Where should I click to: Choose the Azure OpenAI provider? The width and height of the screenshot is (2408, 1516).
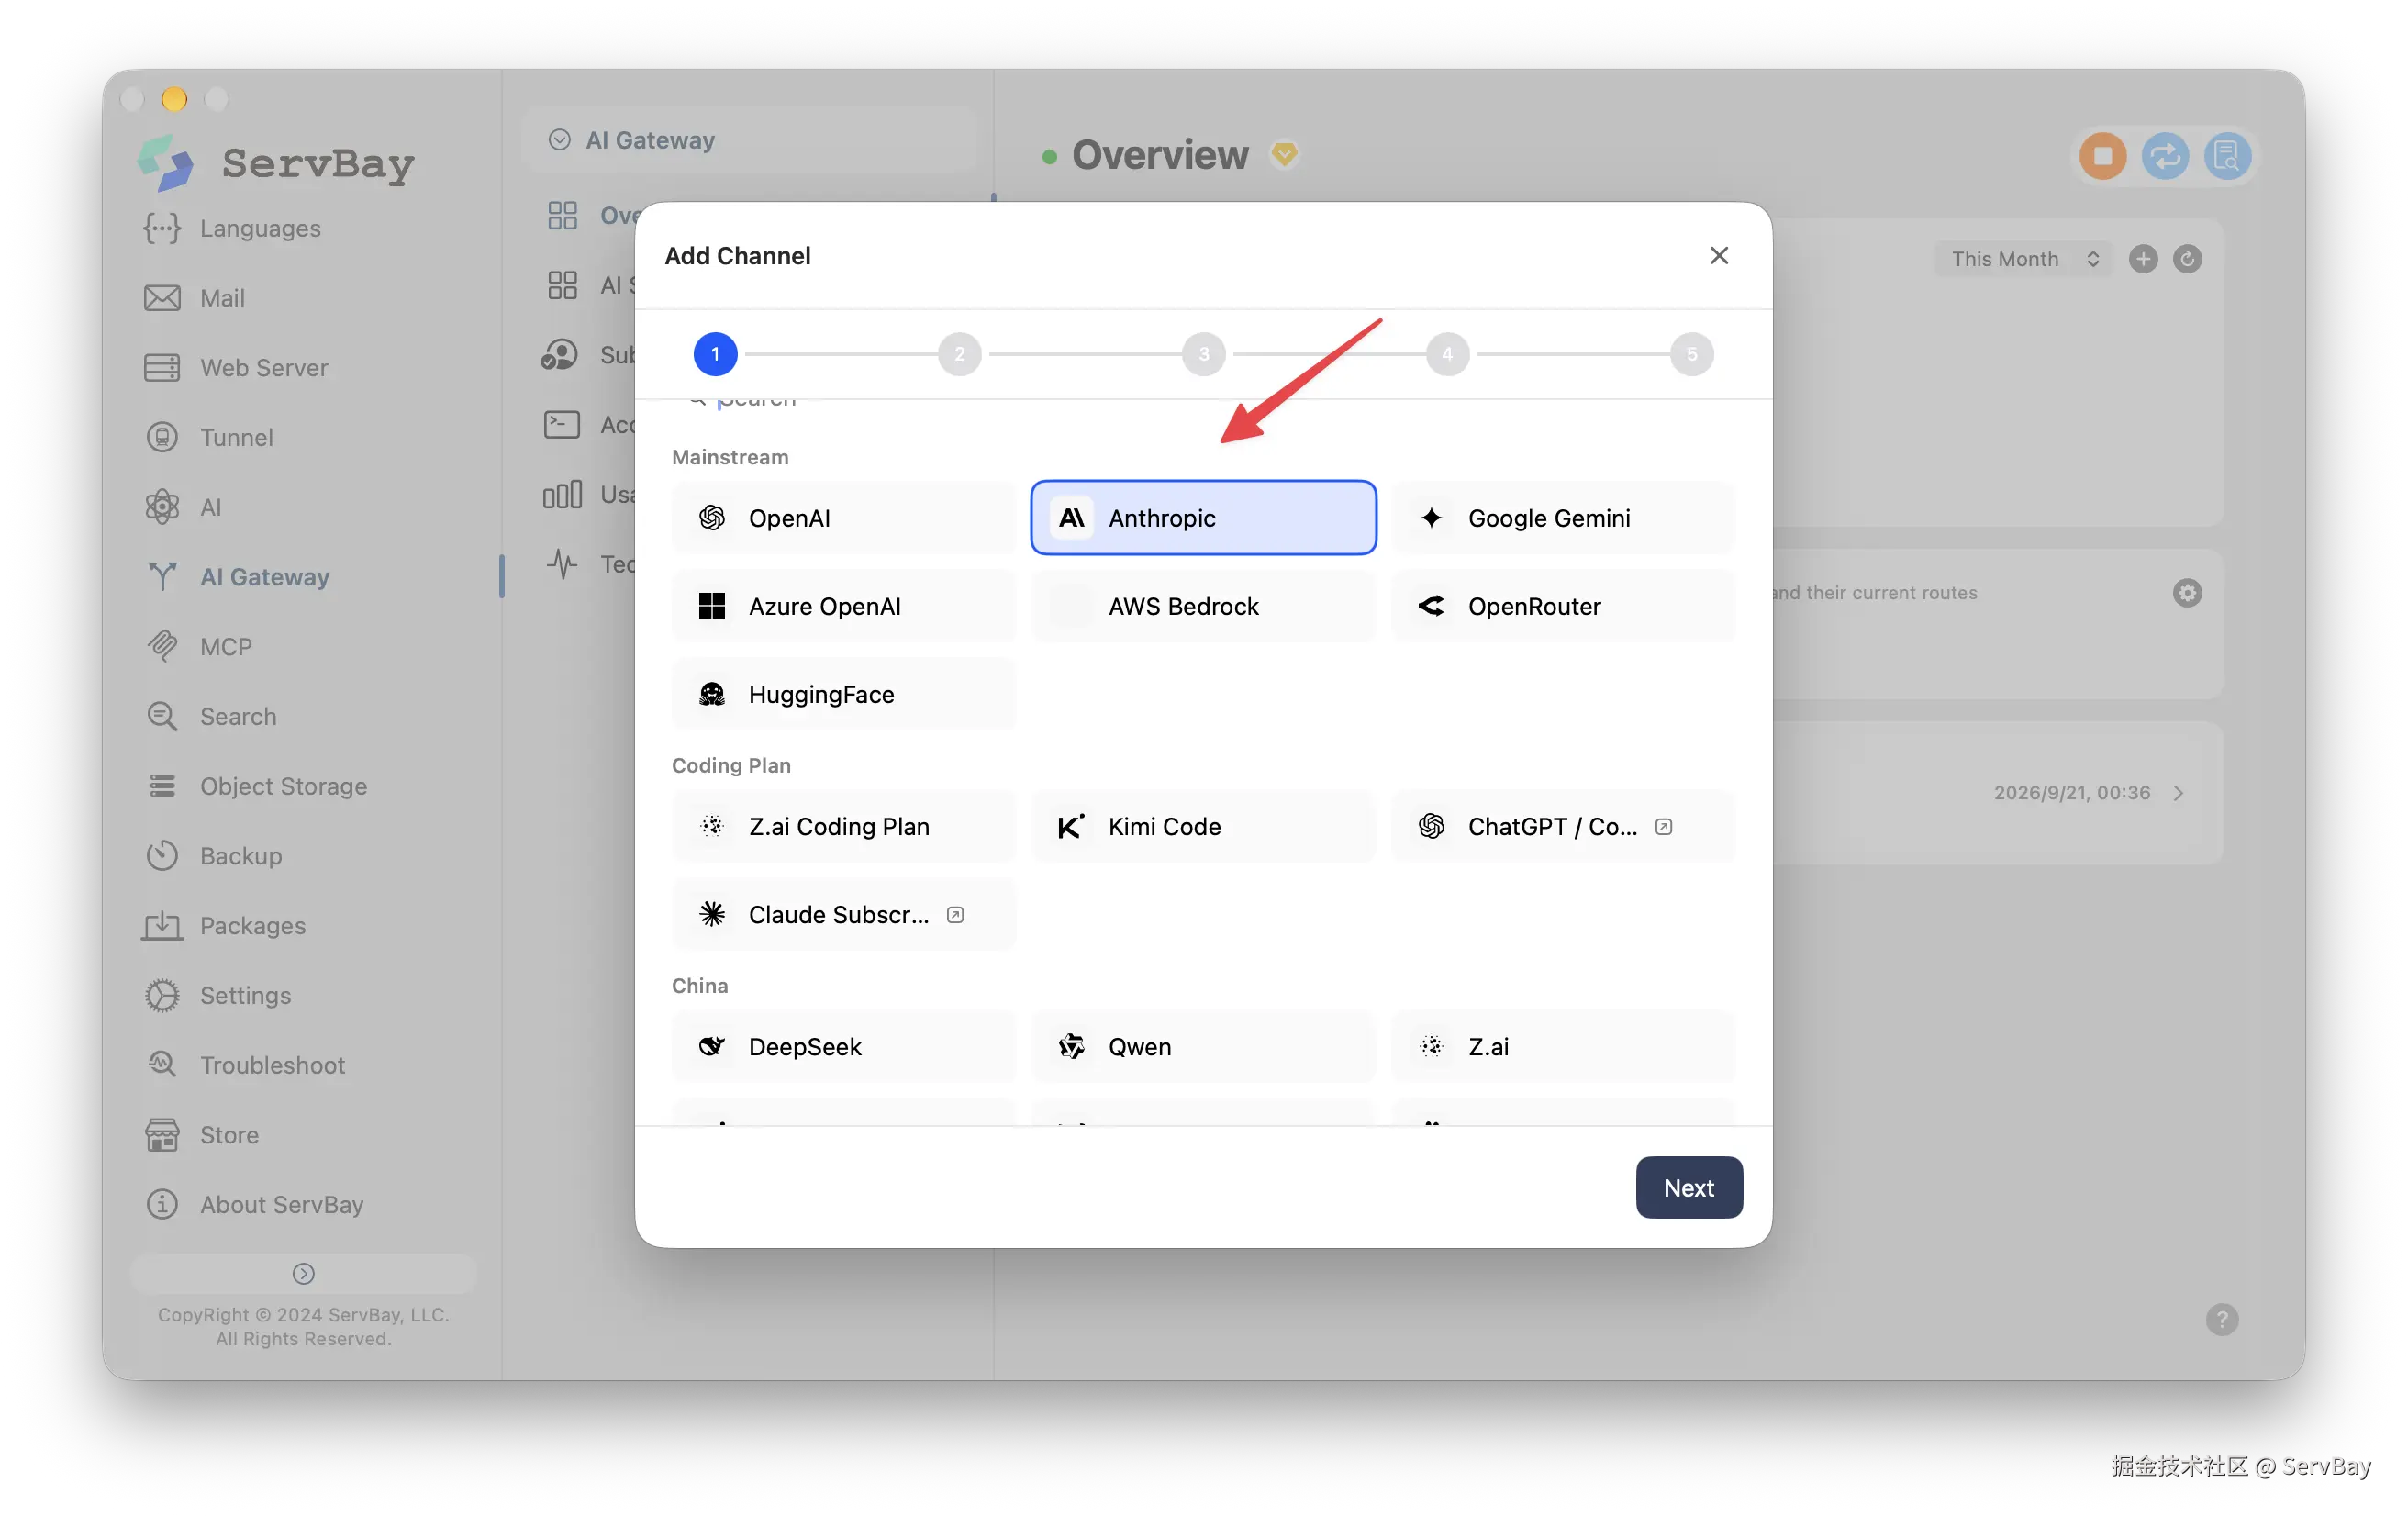point(843,606)
